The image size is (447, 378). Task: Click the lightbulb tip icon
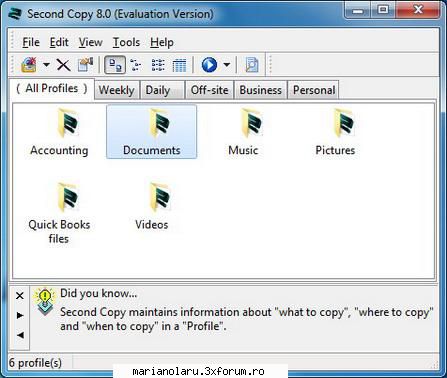pos(45,302)
